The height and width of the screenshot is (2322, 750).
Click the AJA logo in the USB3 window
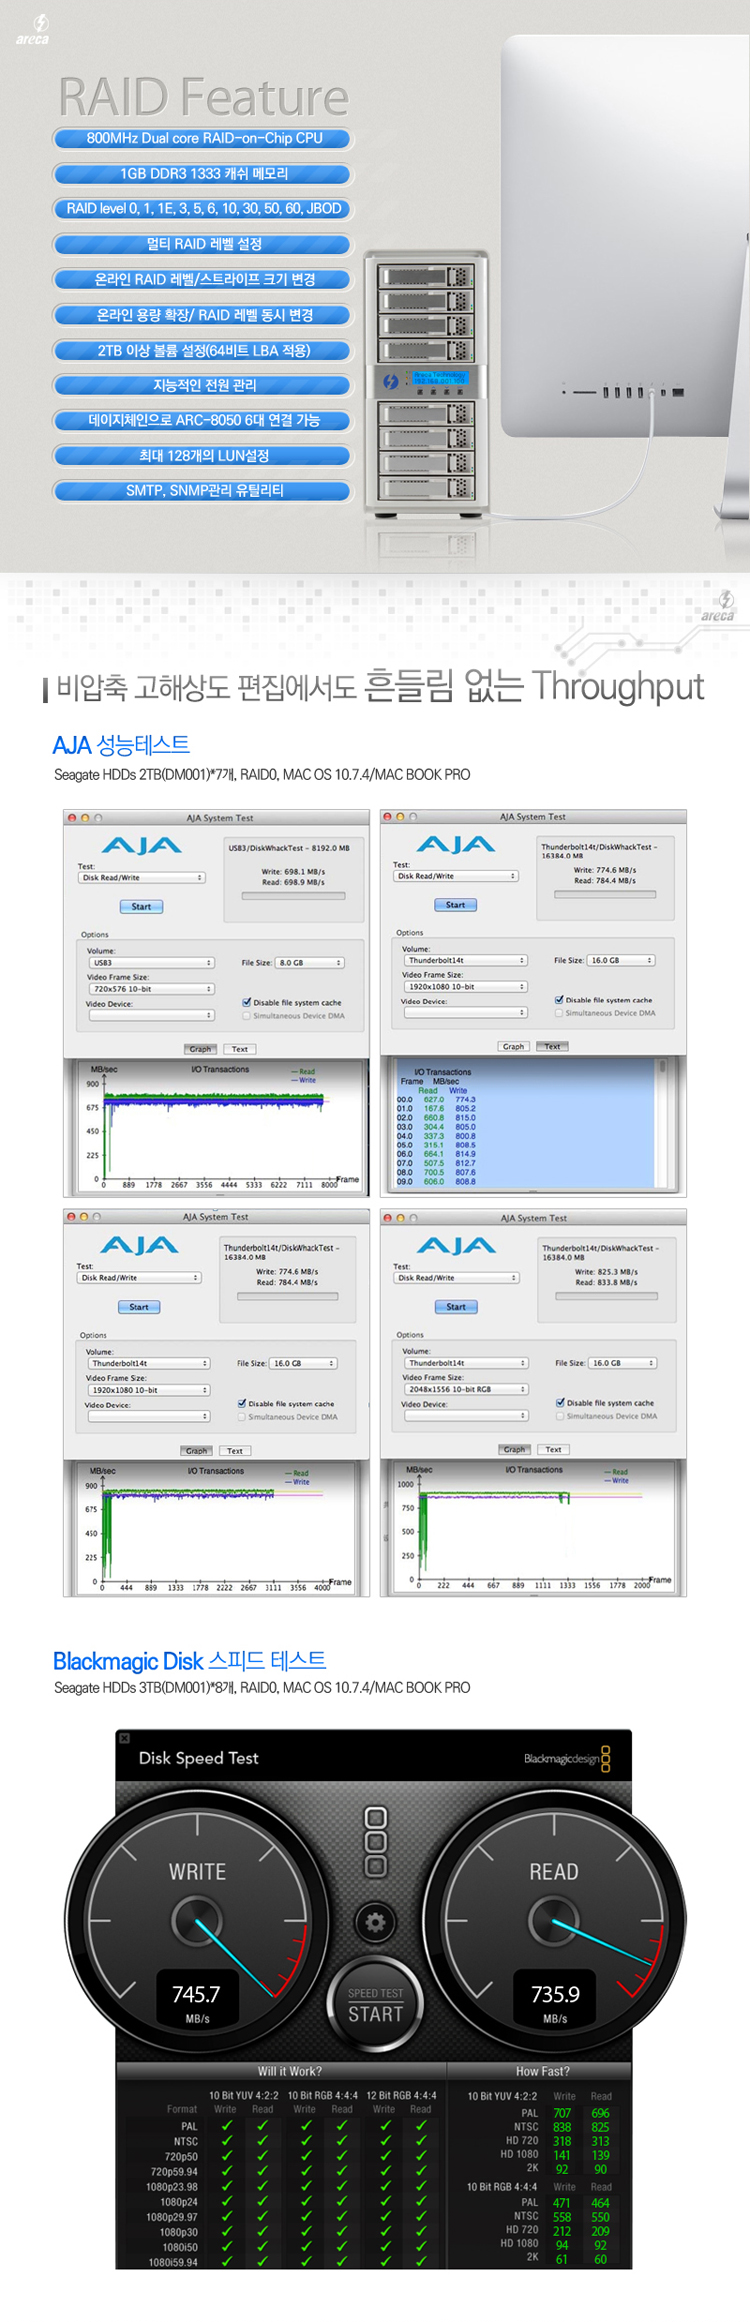pos(142,846)
